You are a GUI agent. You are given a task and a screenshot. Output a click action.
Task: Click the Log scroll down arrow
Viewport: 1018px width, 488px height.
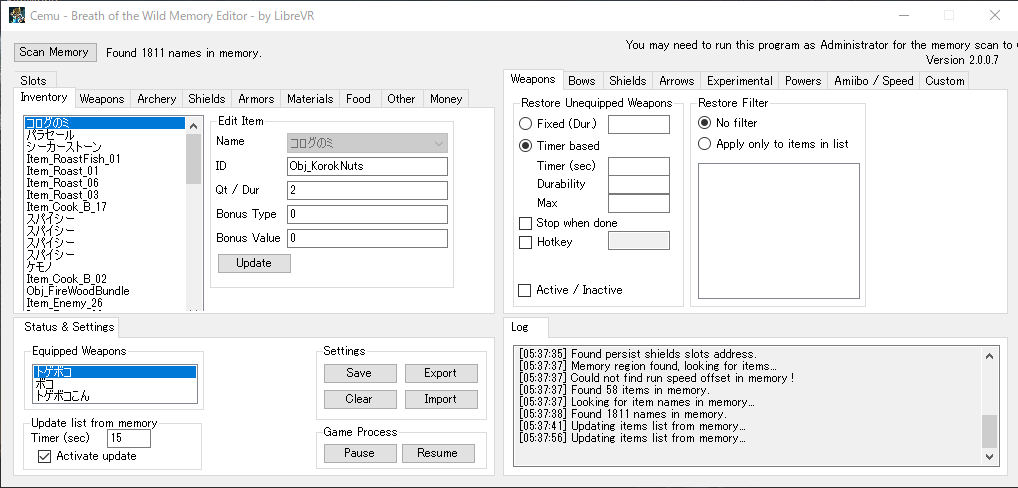pos(989,457)
